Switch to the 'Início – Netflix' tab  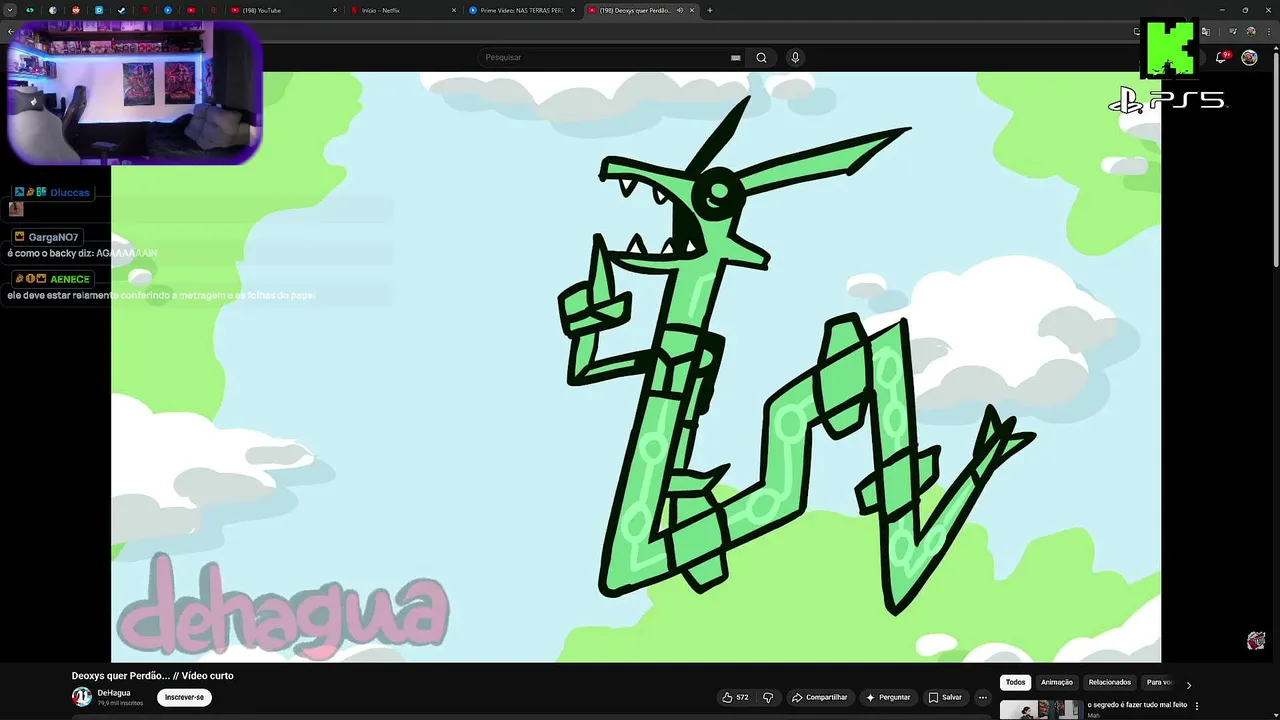tap(405, 10)
